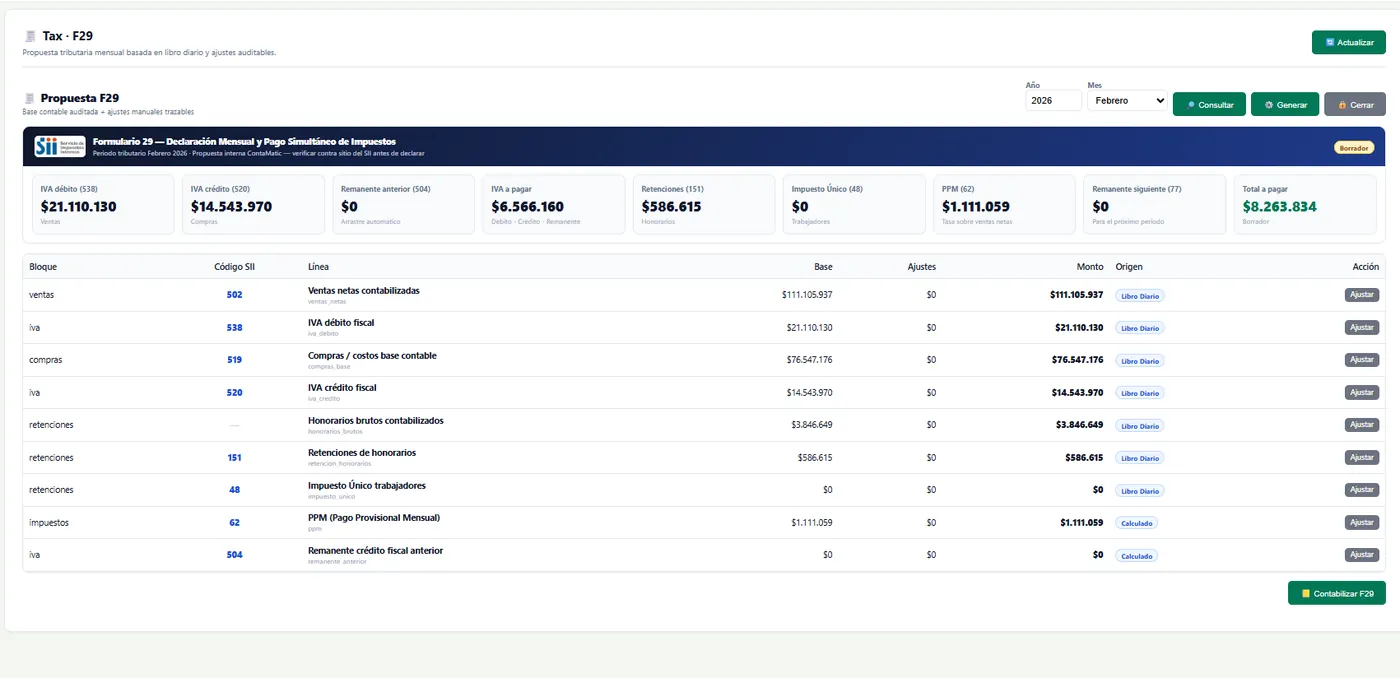Run query with the Consultar button

click(1209, 104)
